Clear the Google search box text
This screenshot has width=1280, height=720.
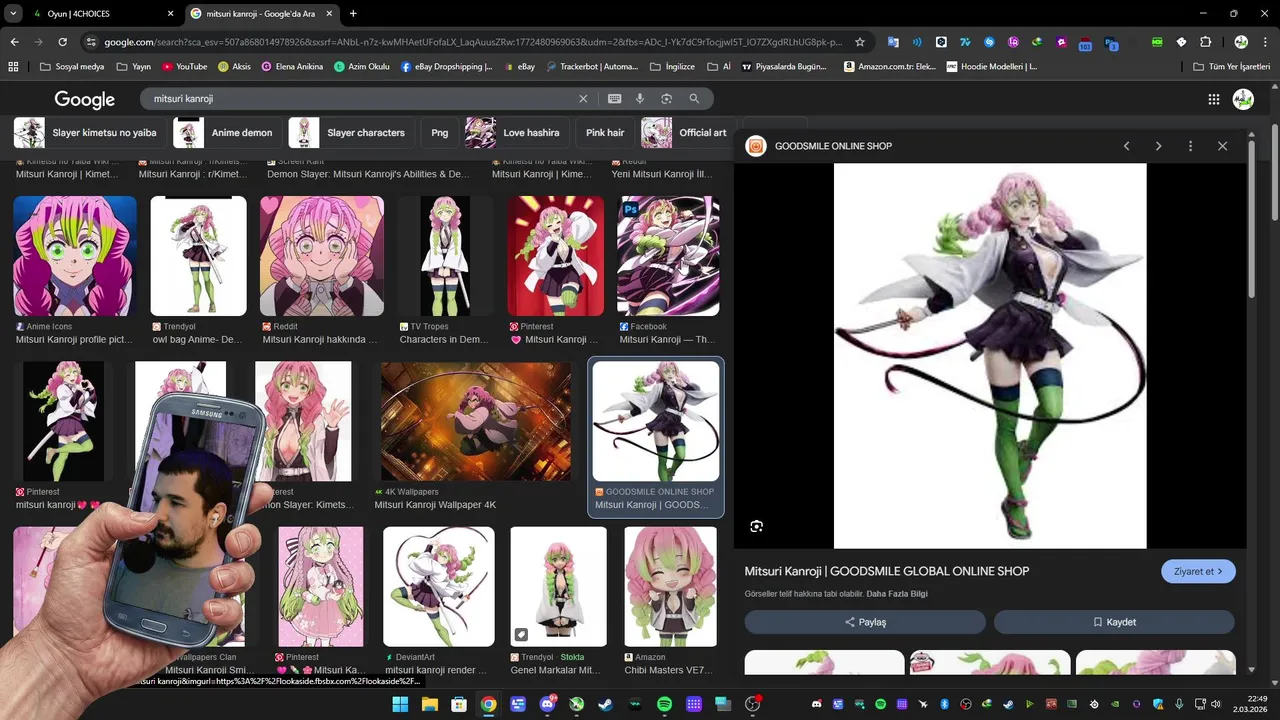click(x=583, y=99)
